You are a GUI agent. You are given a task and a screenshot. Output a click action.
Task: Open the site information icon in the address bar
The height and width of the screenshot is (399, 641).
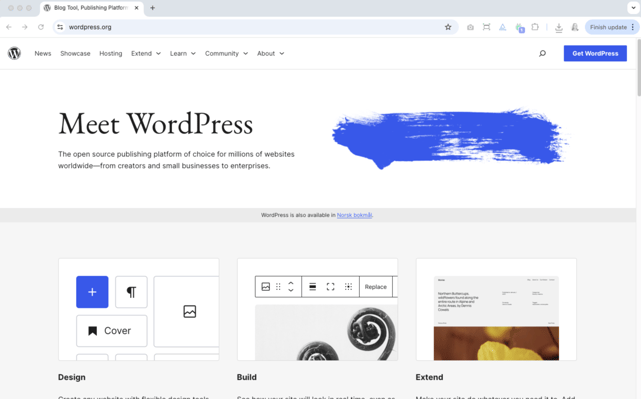tap(60, 27)
